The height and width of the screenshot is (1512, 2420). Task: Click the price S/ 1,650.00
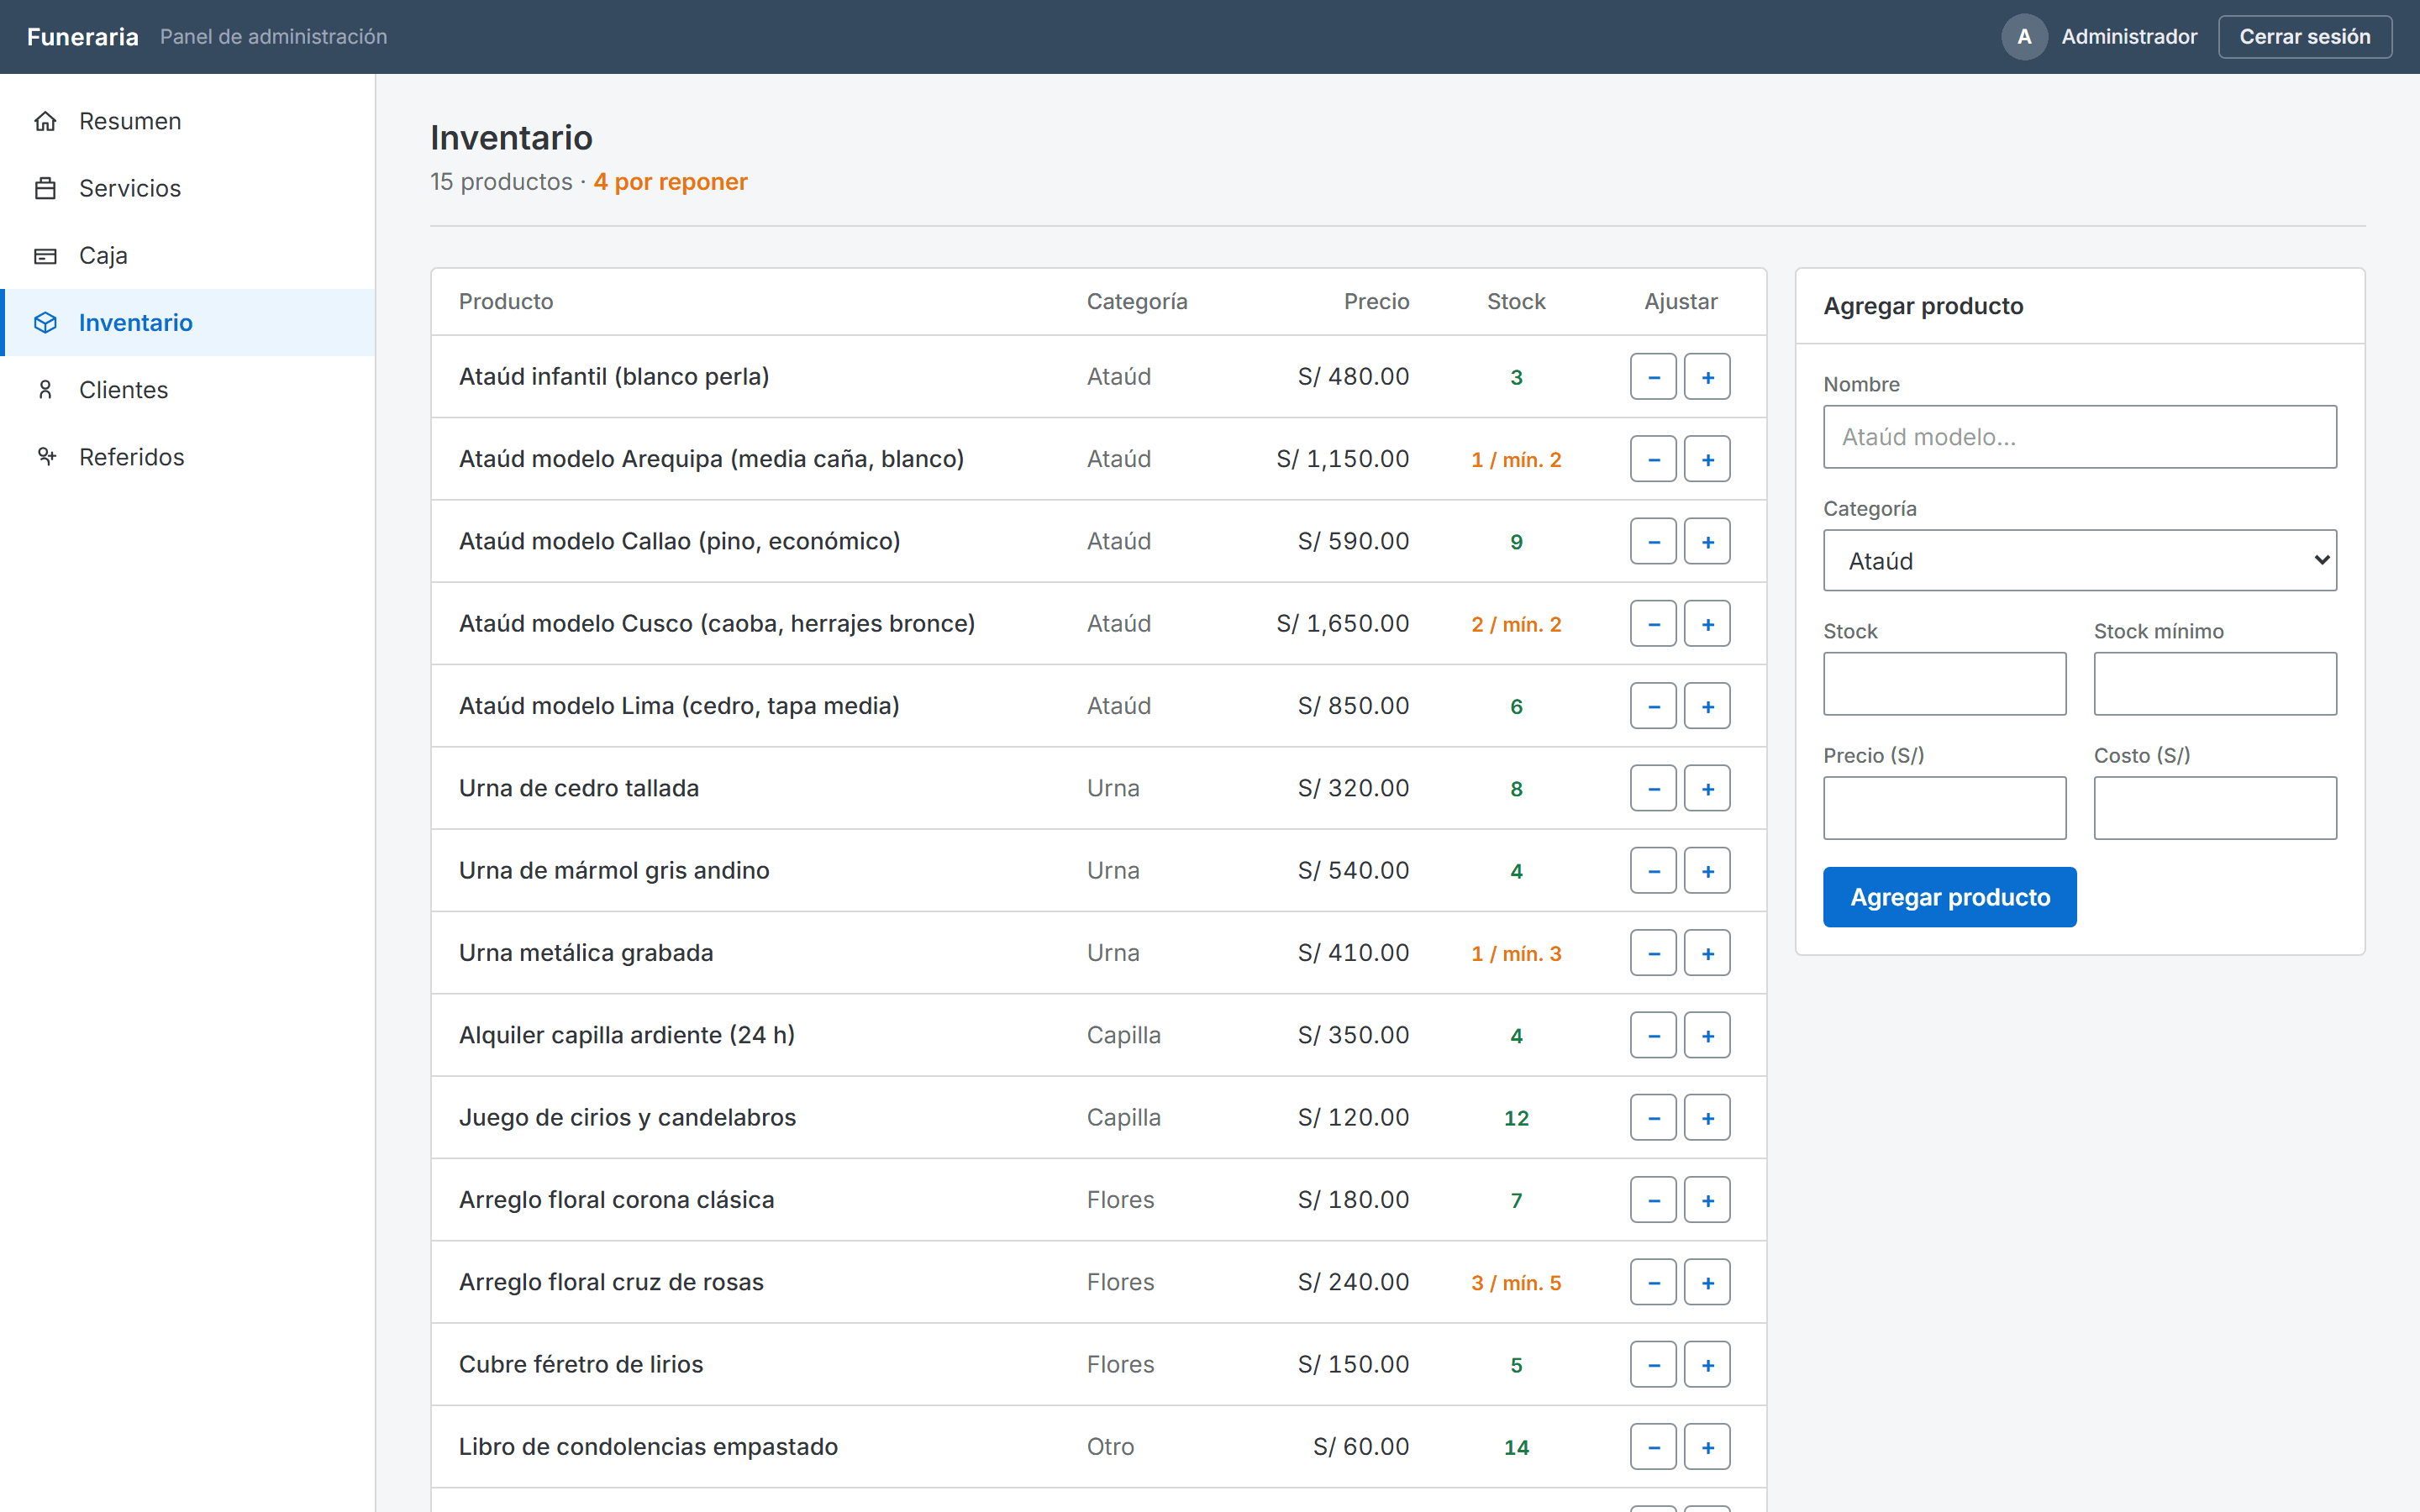point(1343,624)
